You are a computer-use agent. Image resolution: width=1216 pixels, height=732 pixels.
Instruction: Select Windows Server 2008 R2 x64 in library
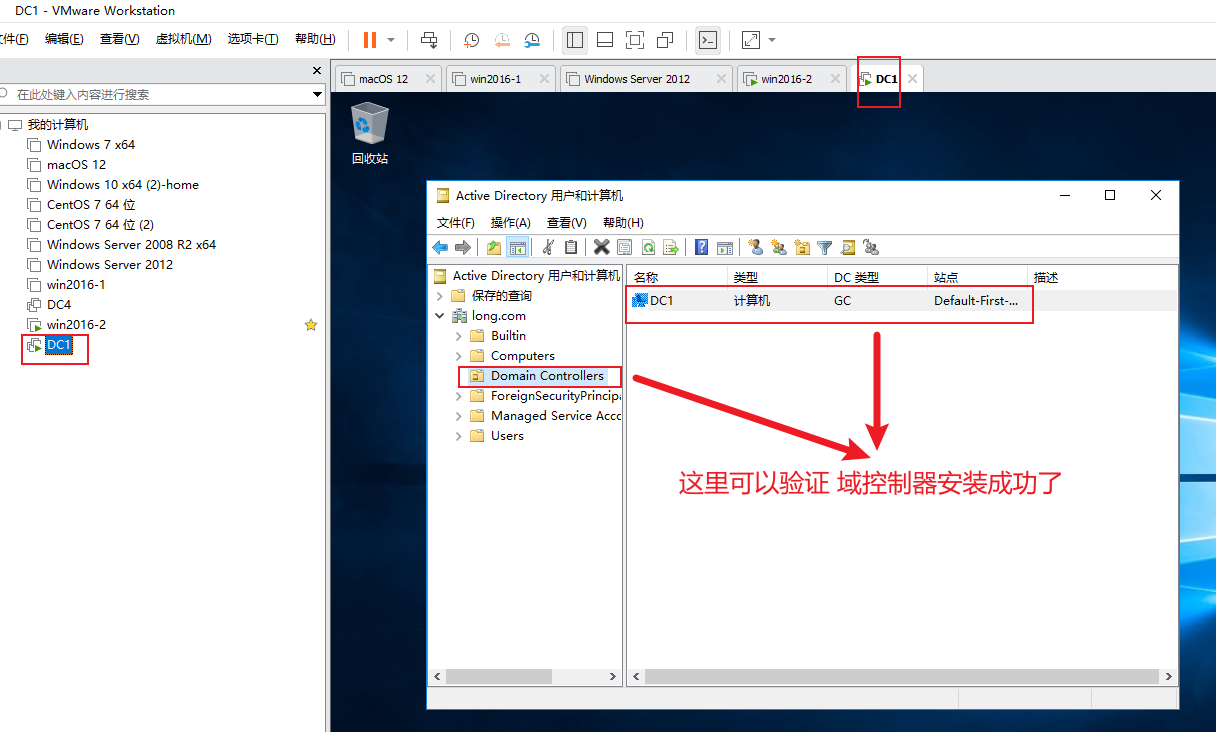point(131,245)
